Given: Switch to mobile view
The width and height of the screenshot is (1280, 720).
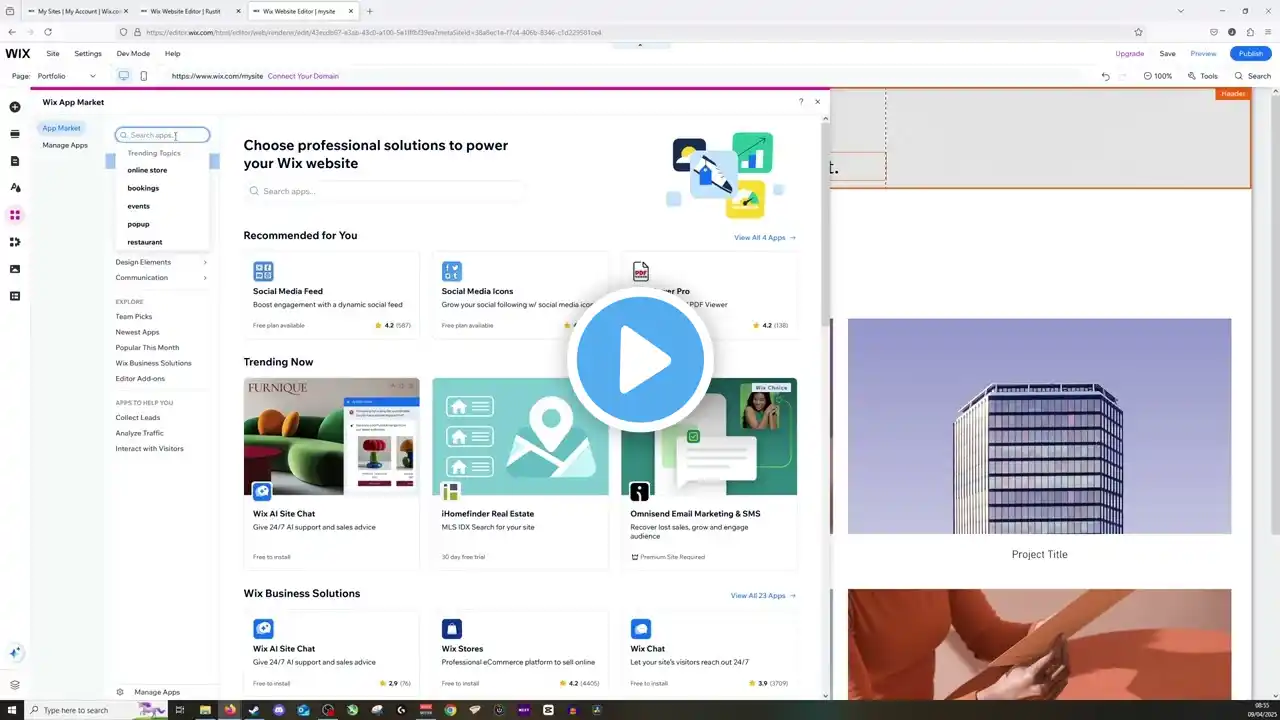Looking at the screenshot, I should 143,76.
